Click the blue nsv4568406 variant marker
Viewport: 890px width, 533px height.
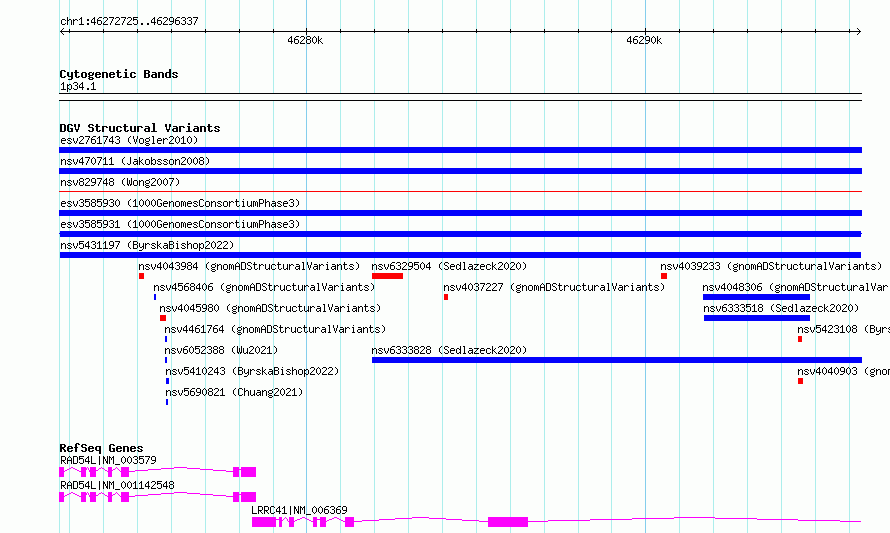tap(155, 297)
